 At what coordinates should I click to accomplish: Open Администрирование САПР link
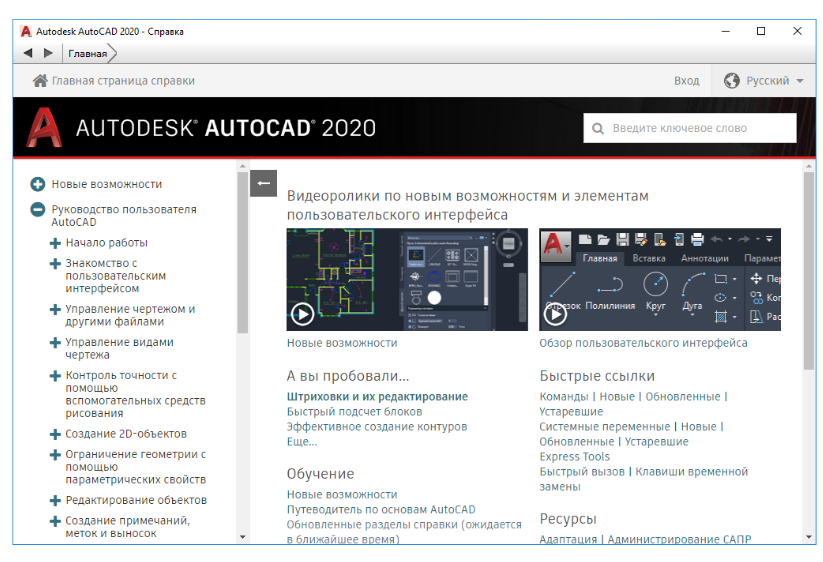[x=679, y=539]
